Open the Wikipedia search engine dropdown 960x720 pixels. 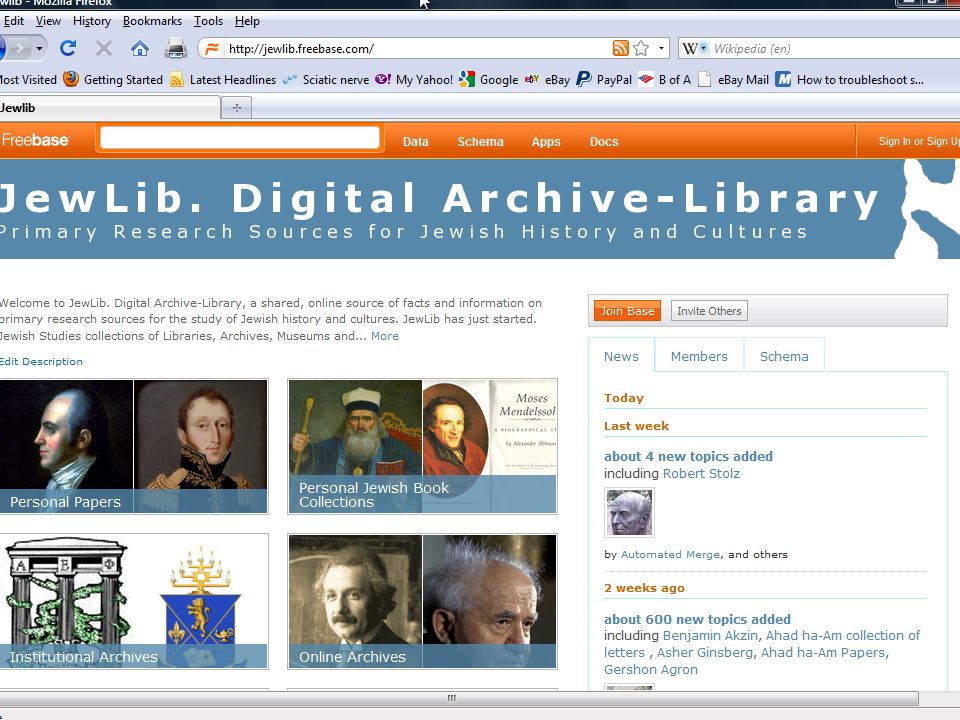point(703,48)
